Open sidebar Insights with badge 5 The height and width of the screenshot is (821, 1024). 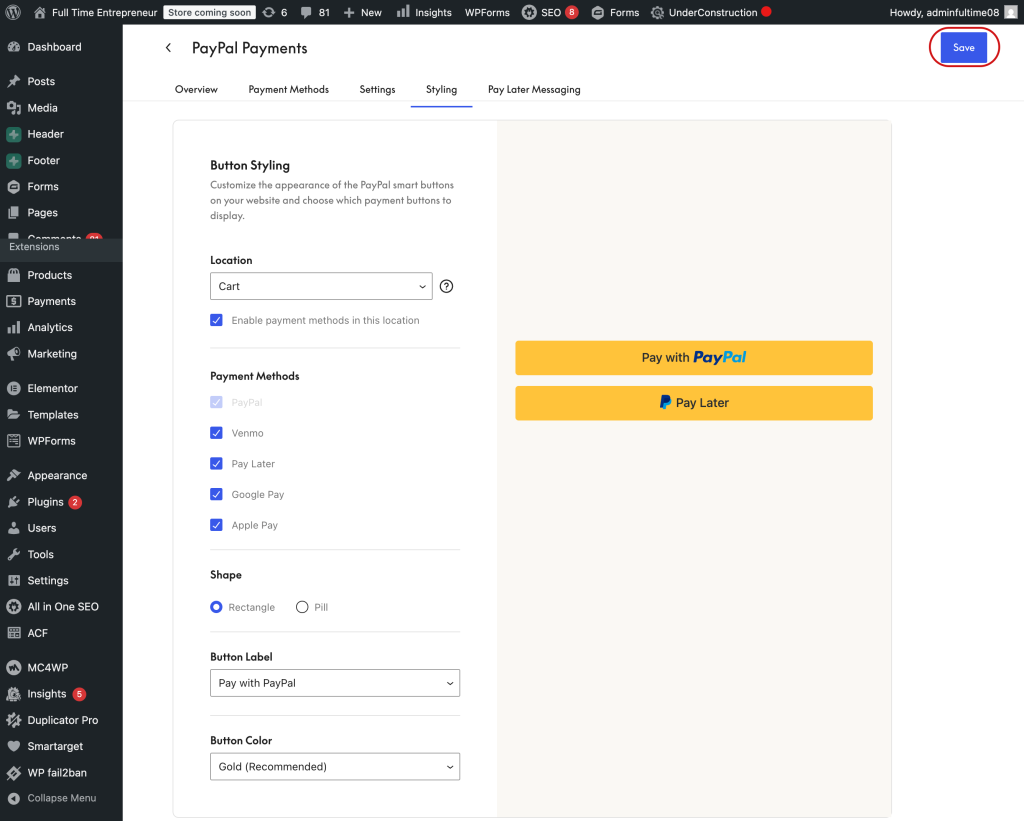[47, 694]
